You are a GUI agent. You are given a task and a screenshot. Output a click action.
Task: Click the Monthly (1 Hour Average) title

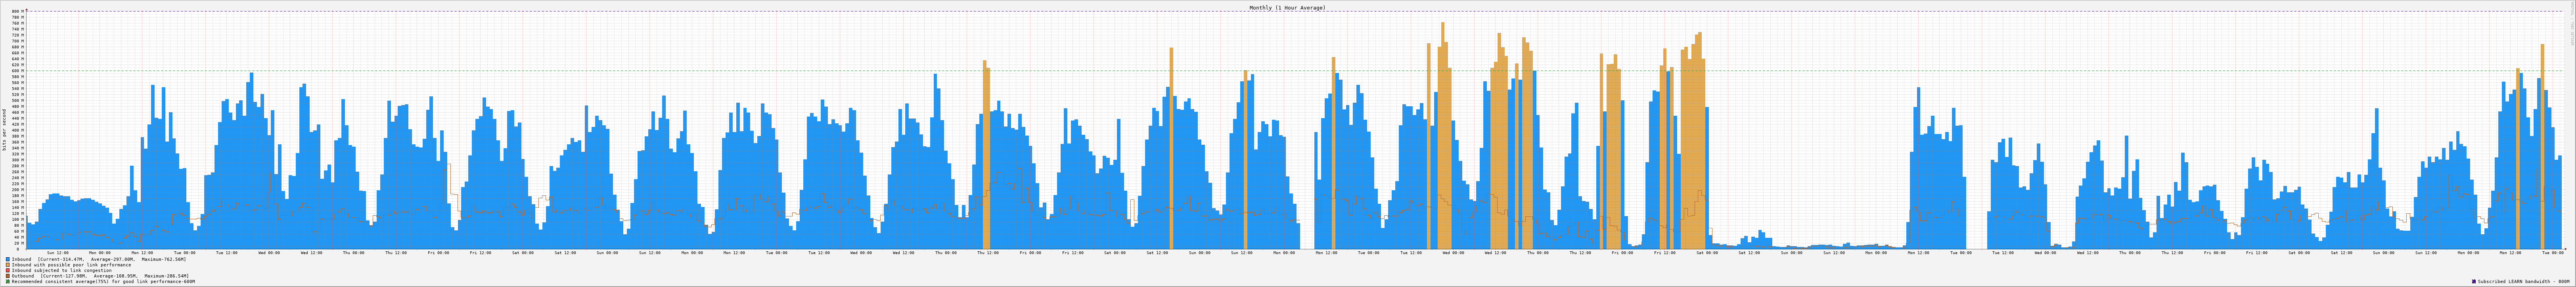1287,7
